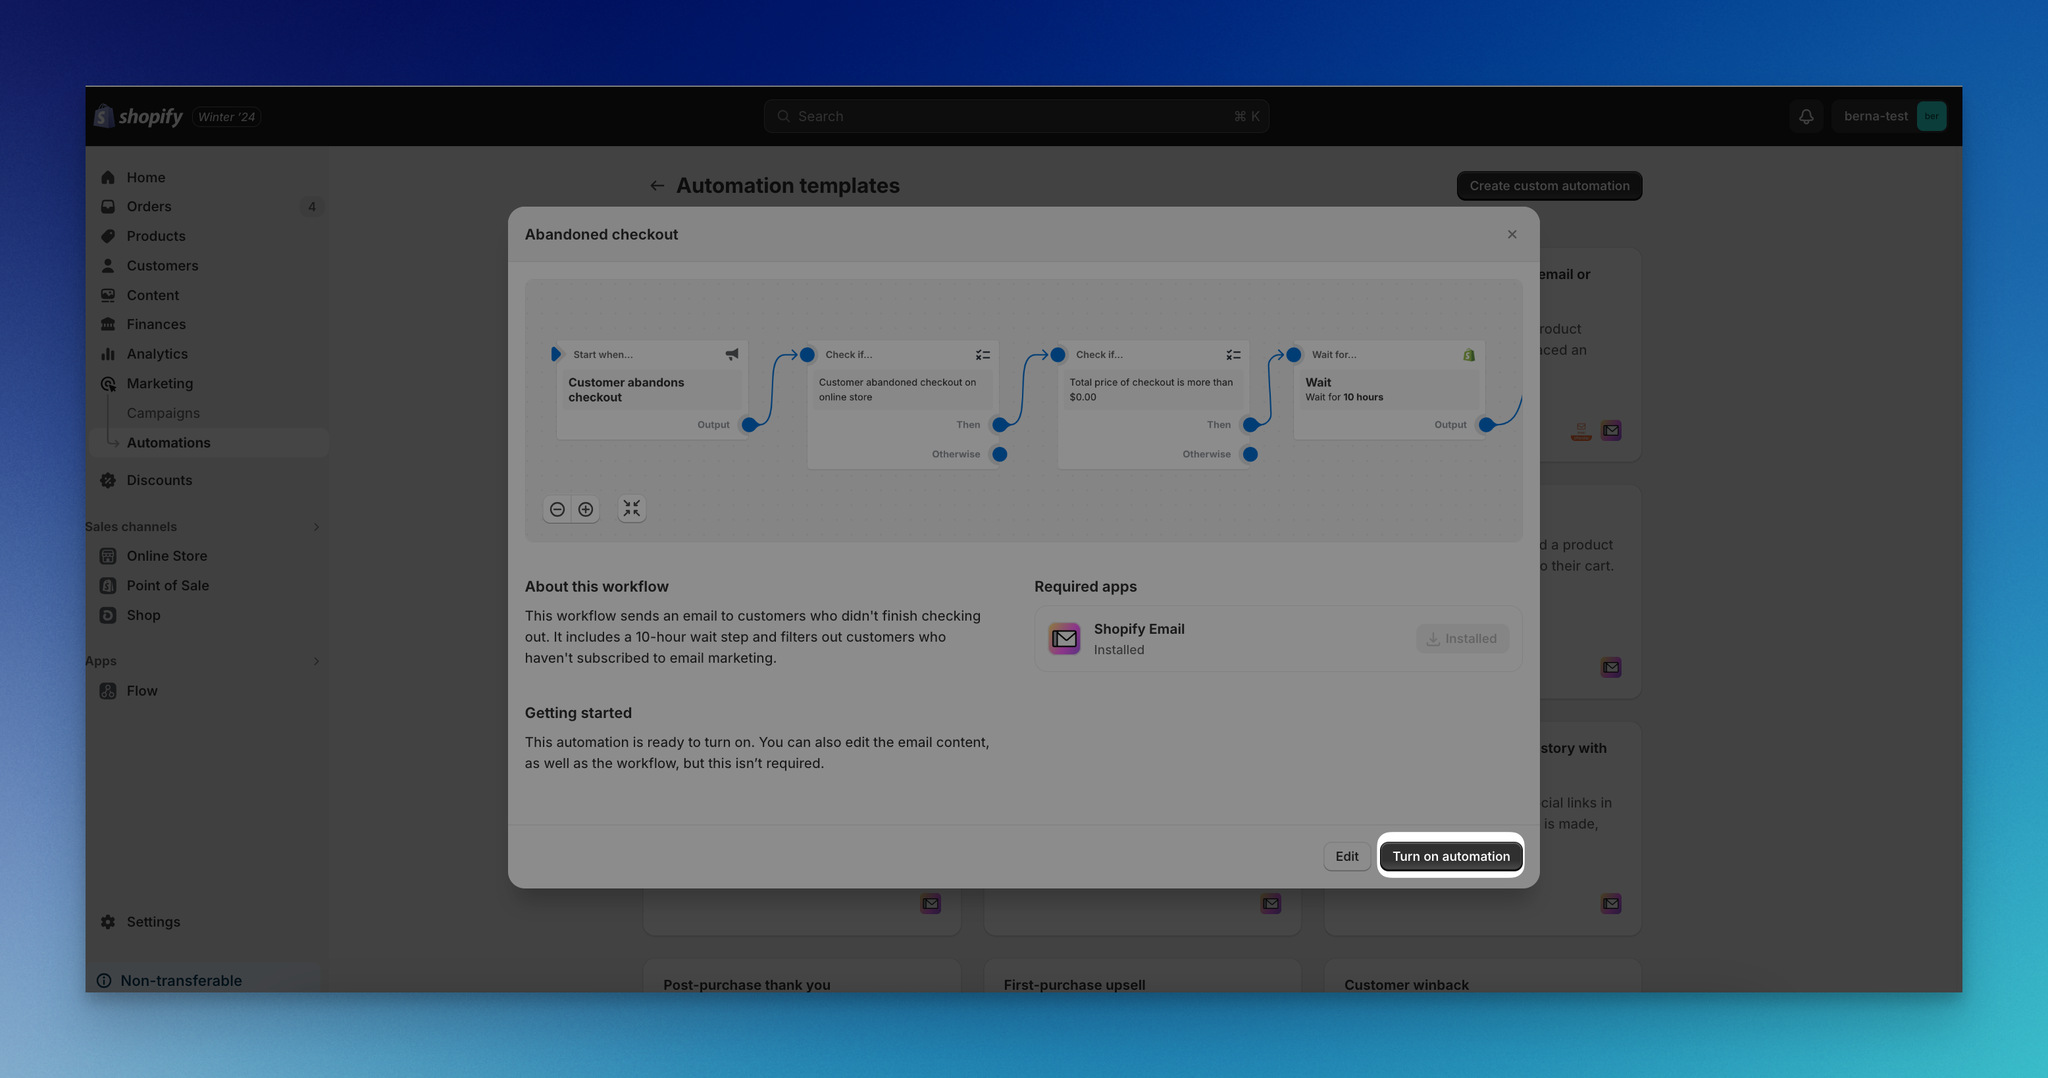The height and width of the screenshot is (1078, 2048).
Task: Zoom out the workflow preview
Action: point(557,509)
